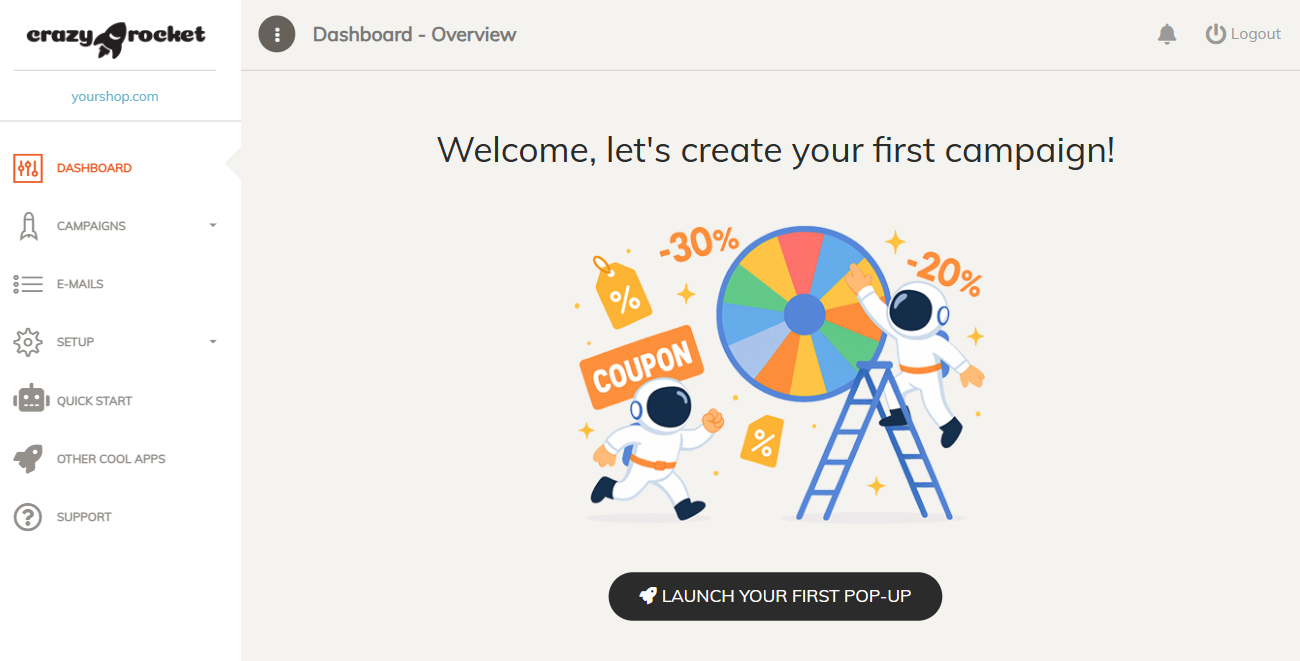Click the Dashboard sliders icon
Screen dimensions: 1300x661
tap(28, 168)
